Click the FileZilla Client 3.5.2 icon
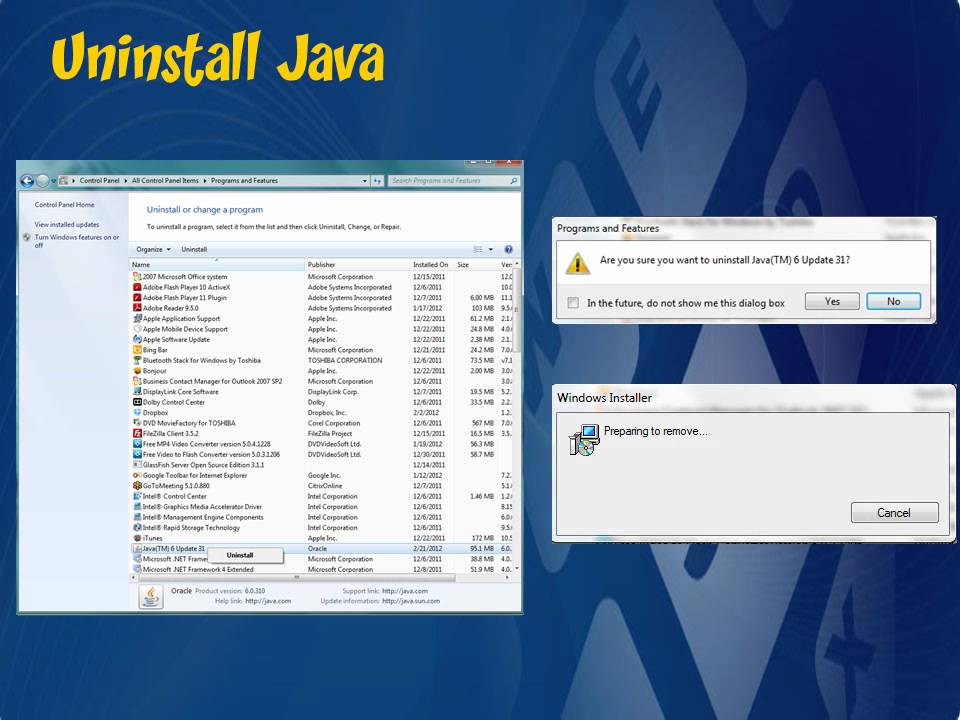Image resolution: width=960 pixels, height=720 pixels. [x=137, y=433]
